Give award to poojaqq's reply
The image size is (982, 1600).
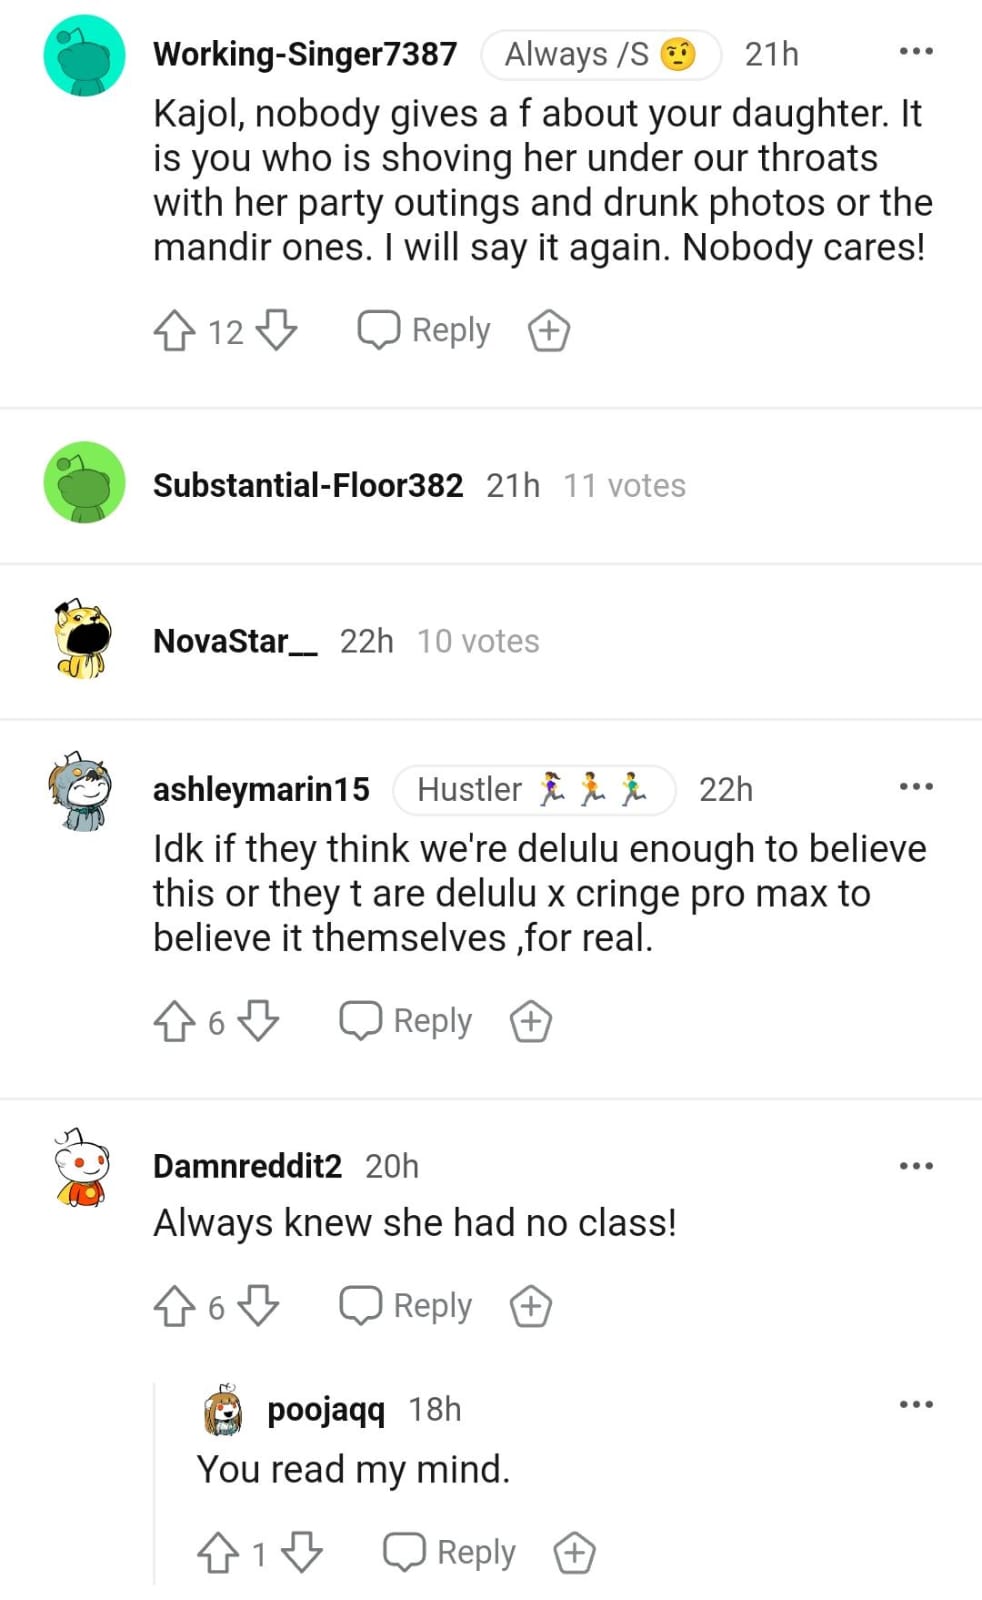click(x=575, y=1553)
